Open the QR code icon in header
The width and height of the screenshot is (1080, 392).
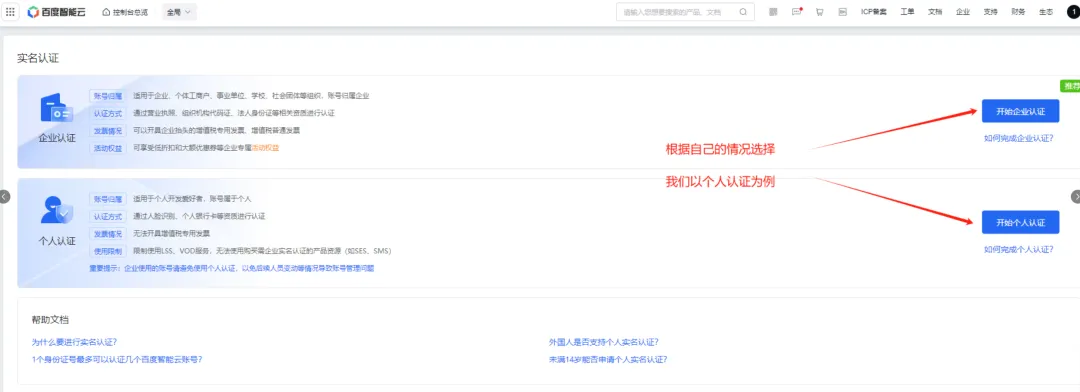tap(773, 12)
